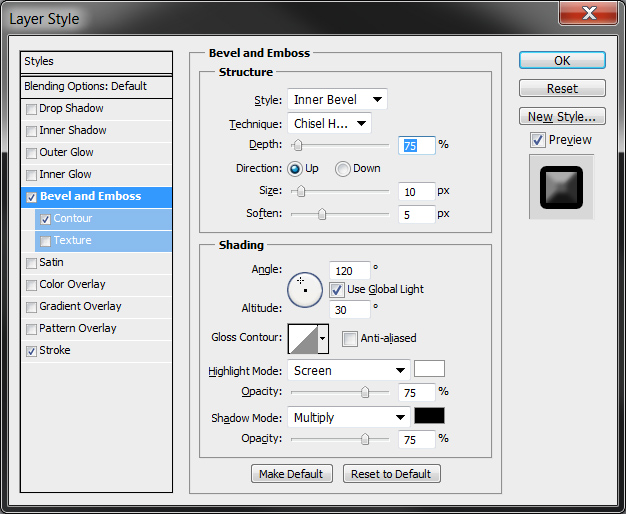Open Highlight Mode dropdown set to Screen

348,370
